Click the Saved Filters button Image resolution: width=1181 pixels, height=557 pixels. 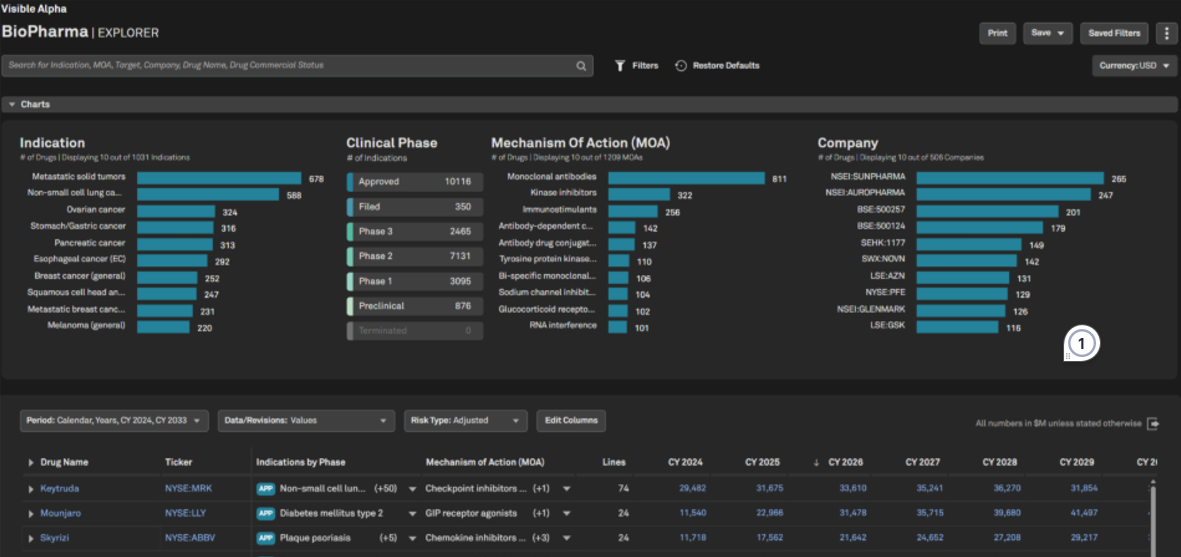1114,33
